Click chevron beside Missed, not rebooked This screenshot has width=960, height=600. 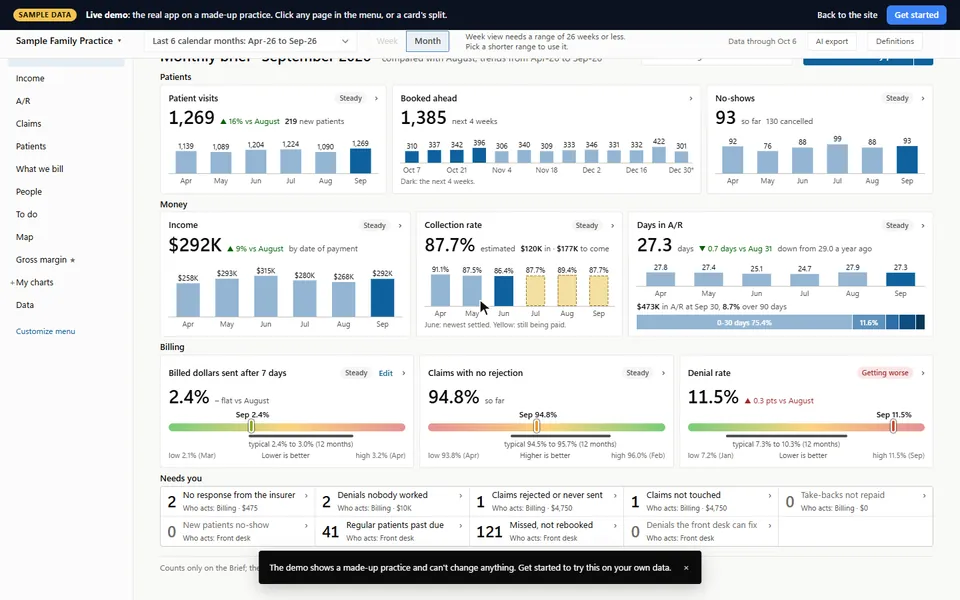coord(615,525)
